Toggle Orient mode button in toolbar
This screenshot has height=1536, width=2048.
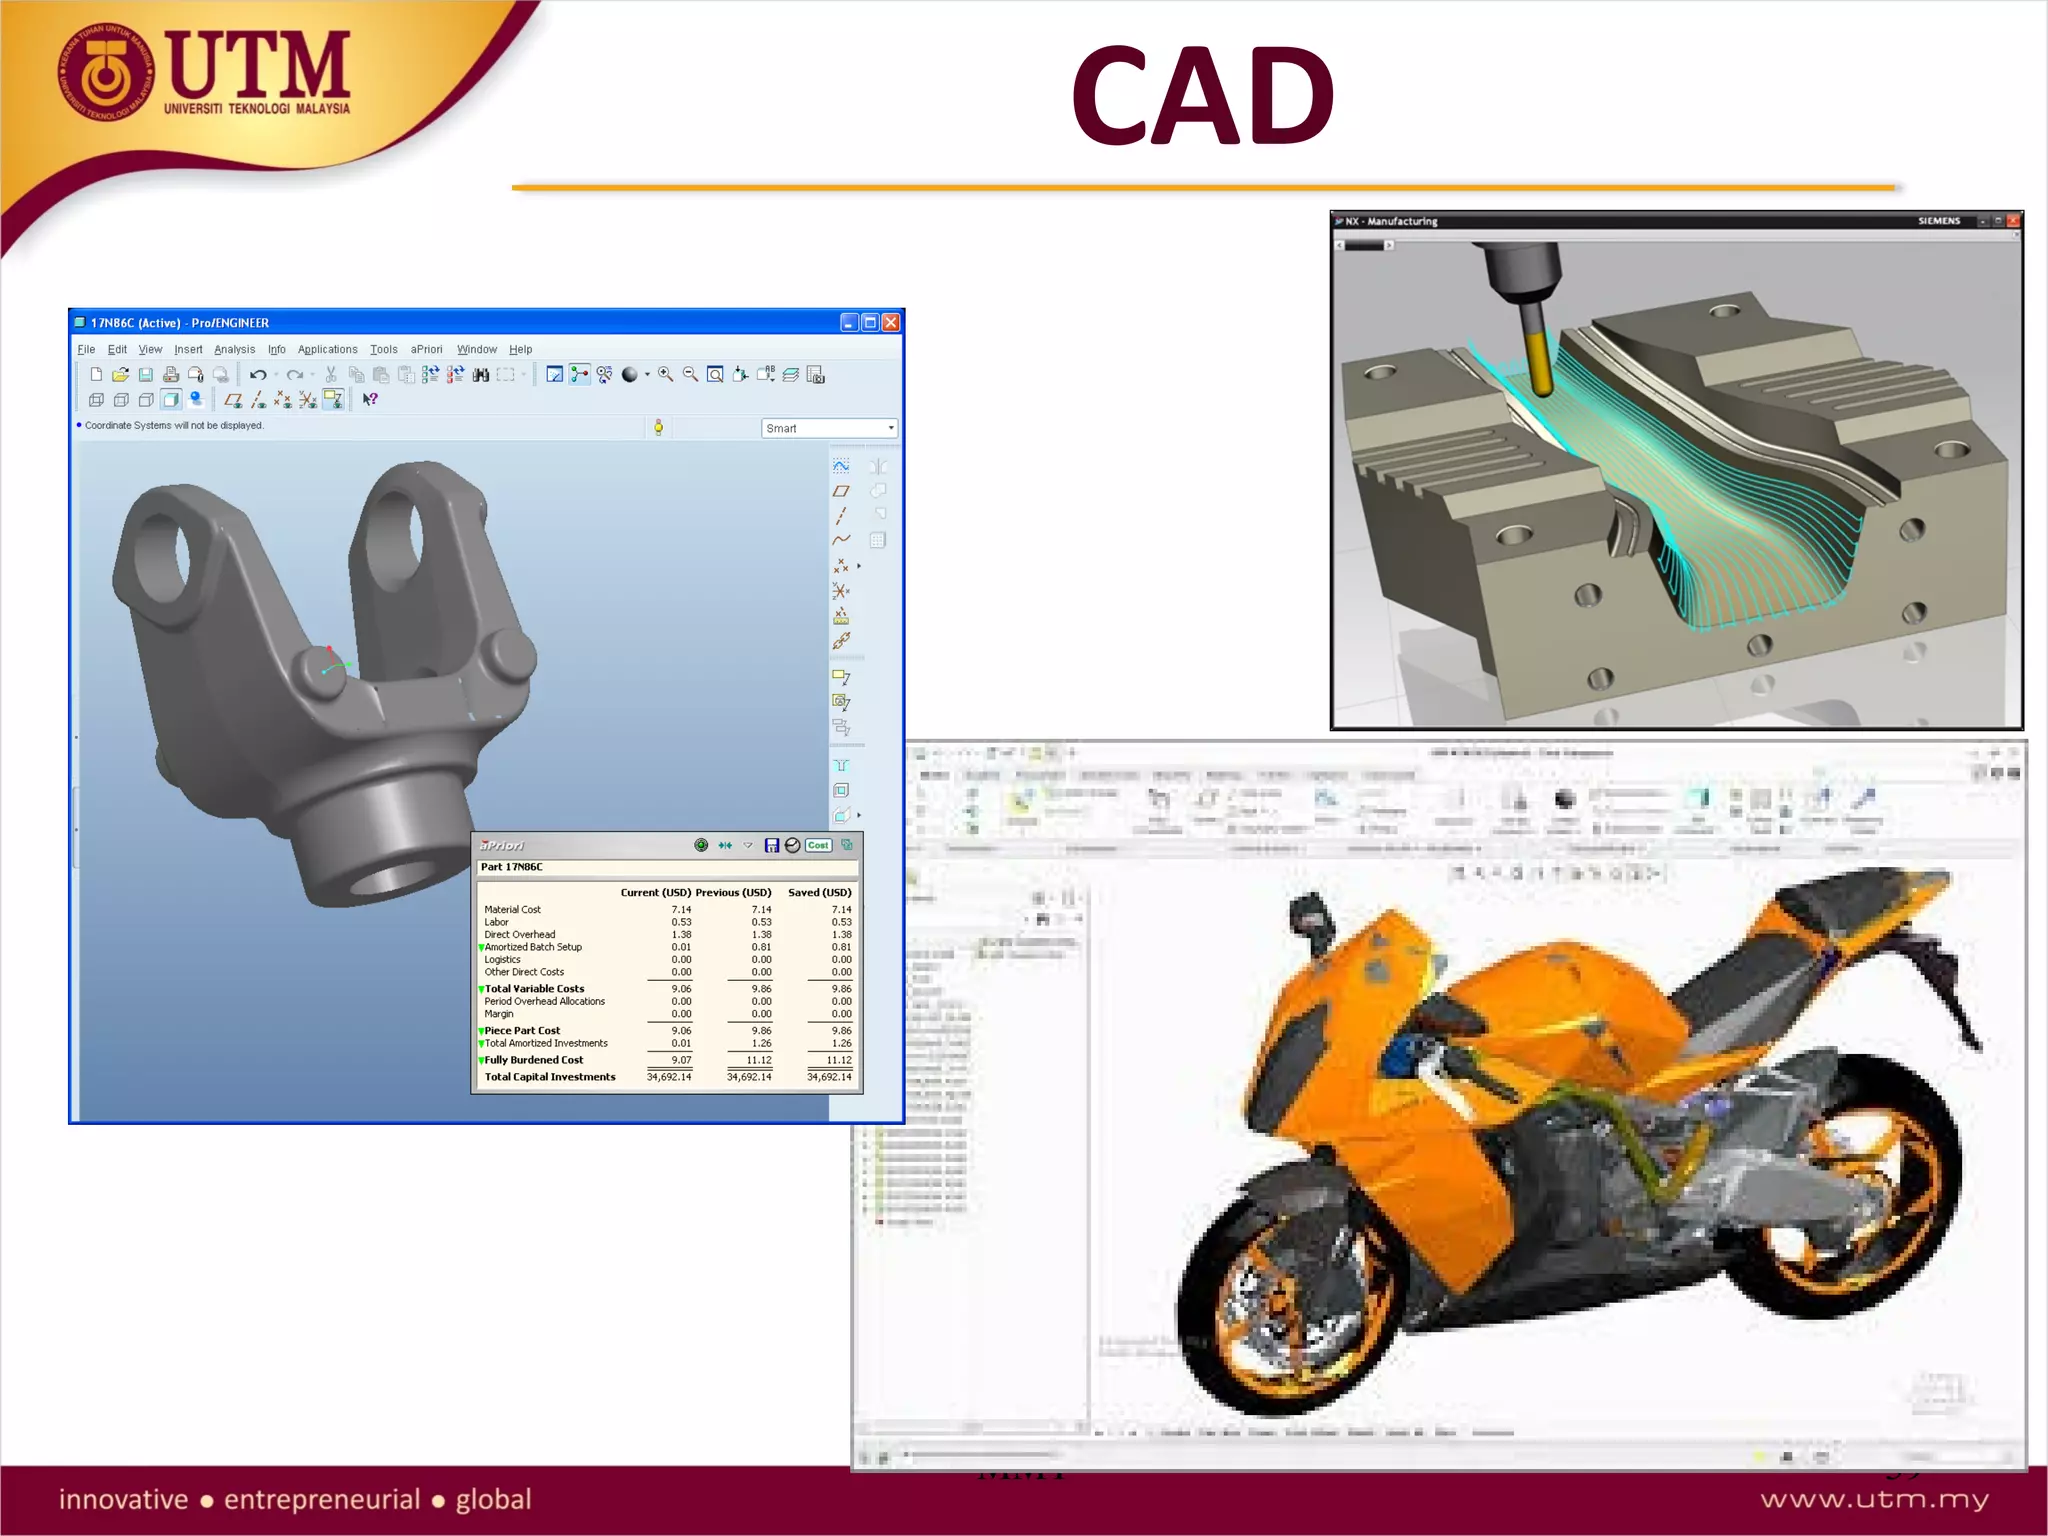click(605, 375)
